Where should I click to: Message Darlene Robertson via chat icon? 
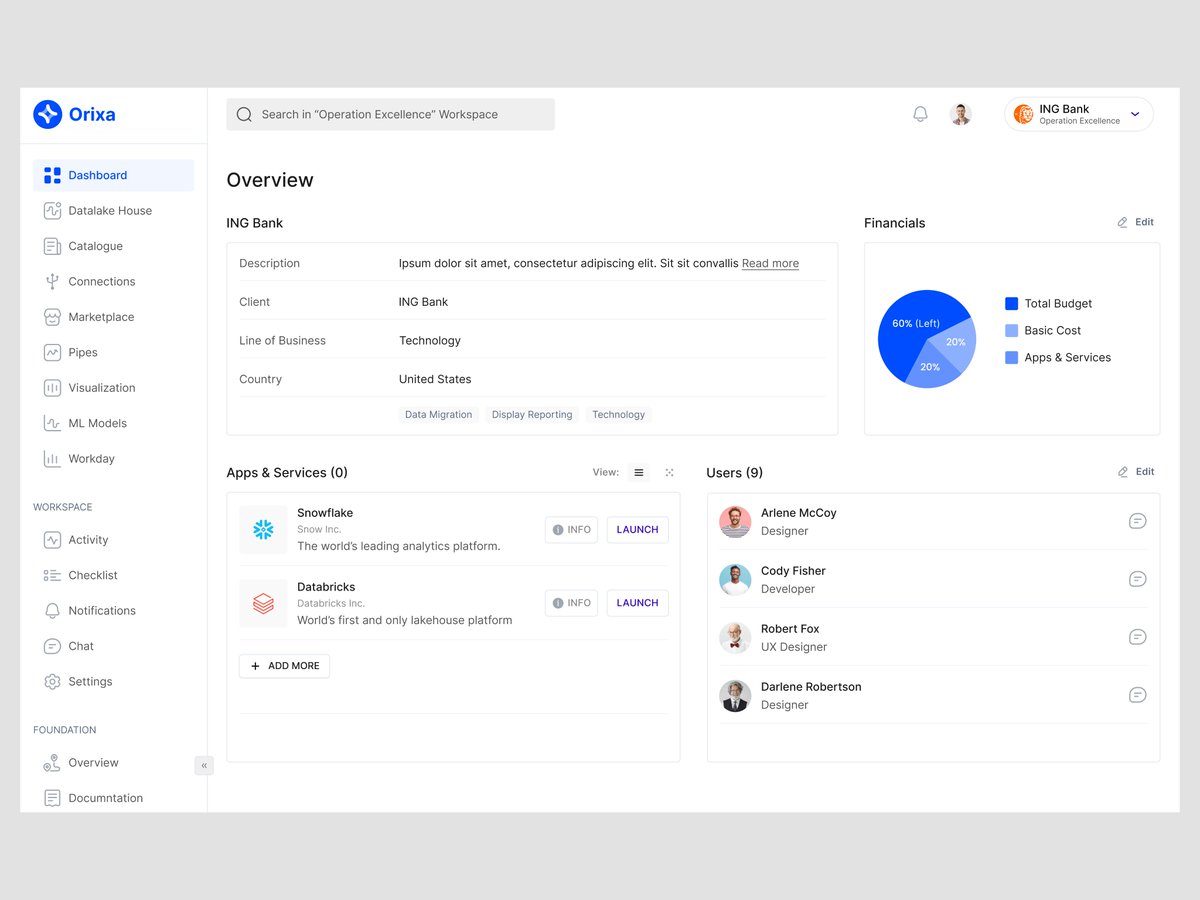(x=1137, y=695)
